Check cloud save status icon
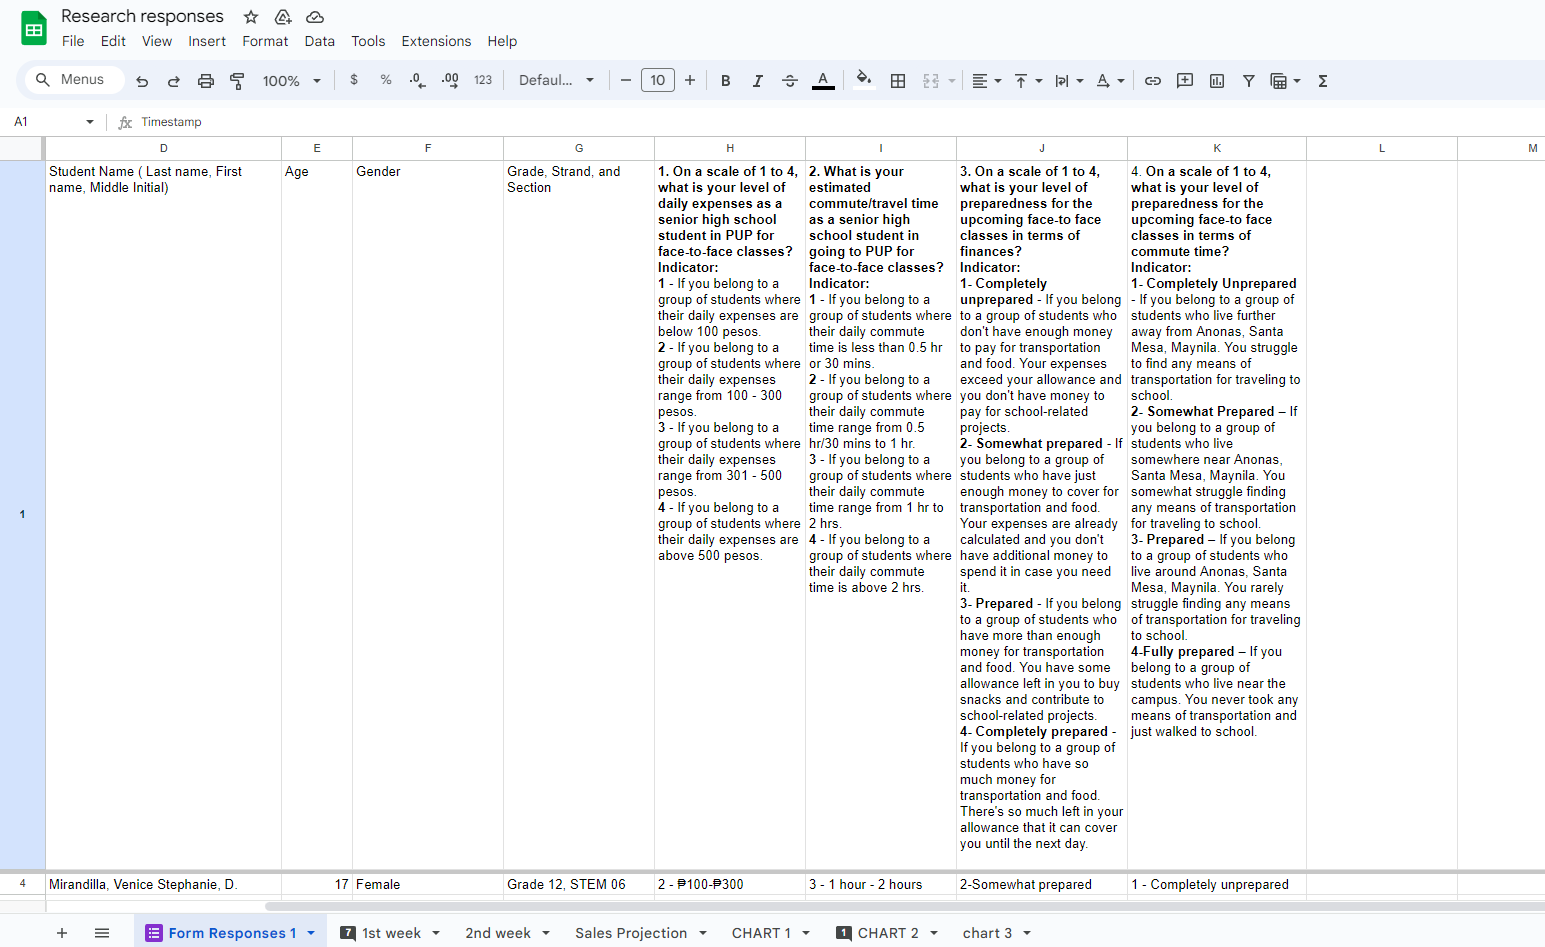1545x947 pixels. [315, 17]
